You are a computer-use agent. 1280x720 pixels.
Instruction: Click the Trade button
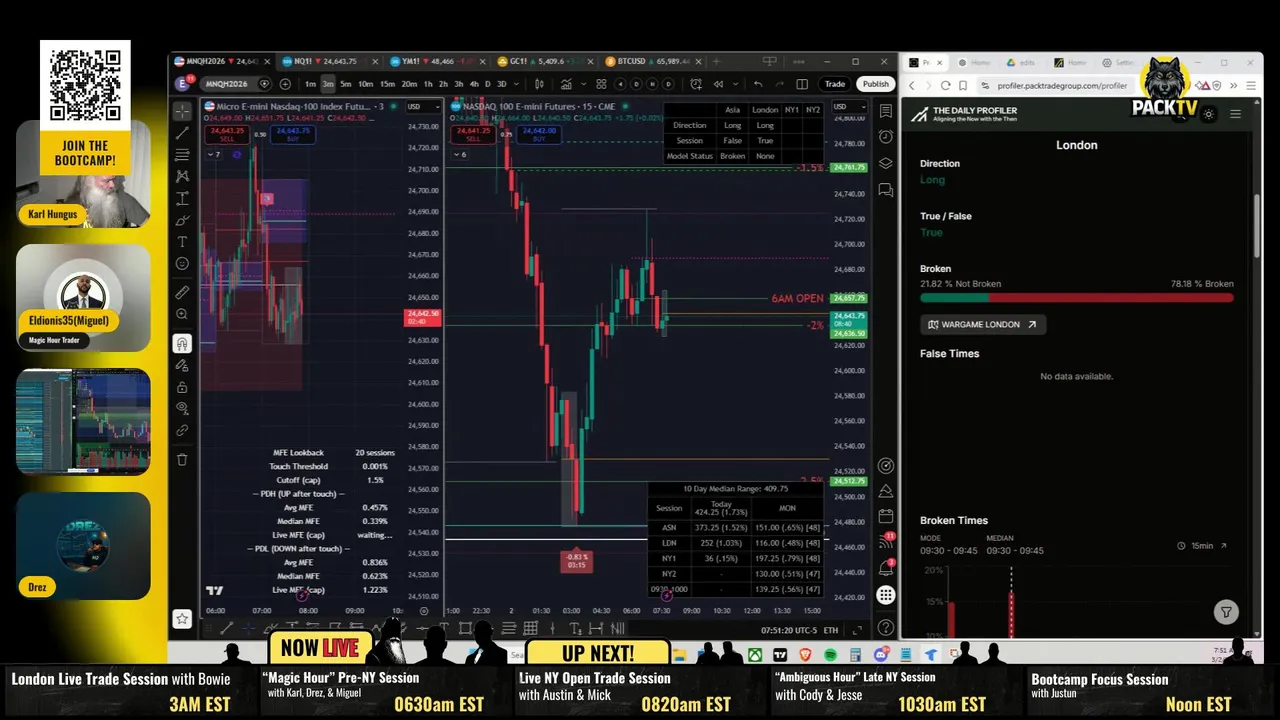pyautogui.click(x=835, y=84)
